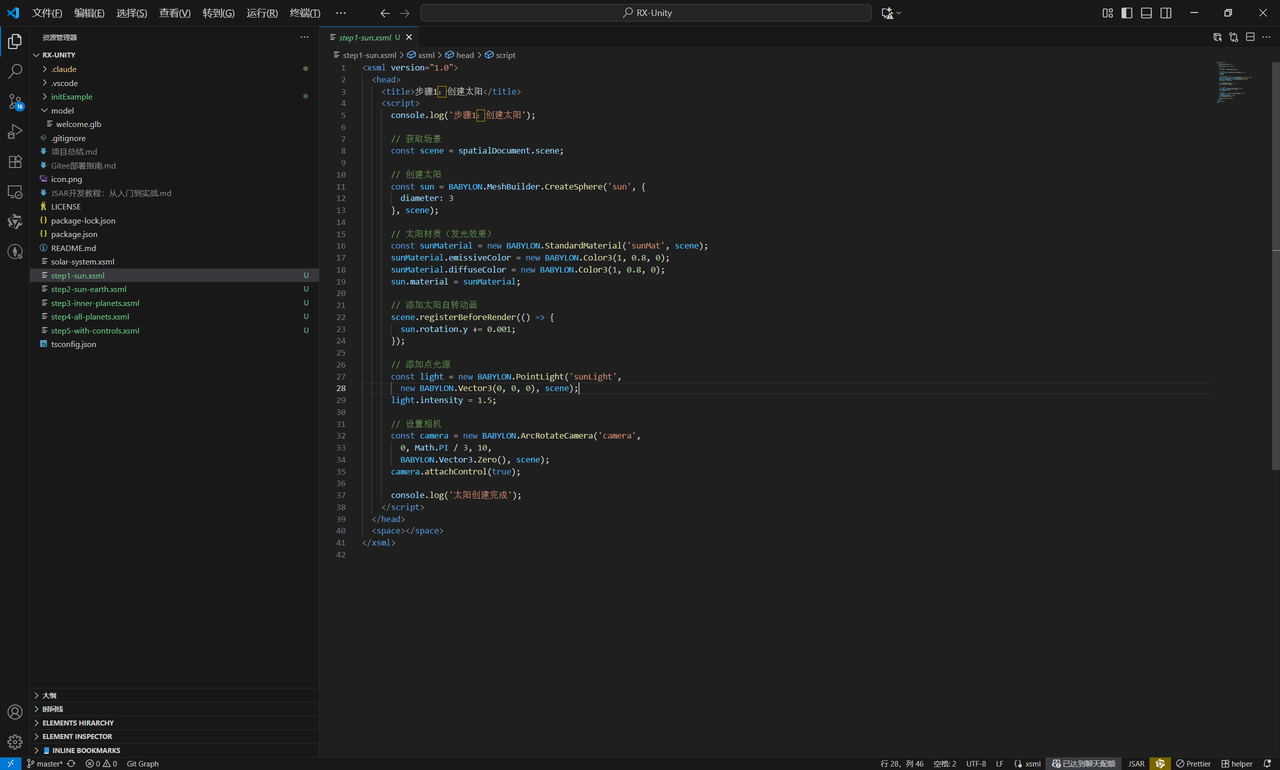
Task: Open the Extensions icon in the sidebar
Action: point(15,161)
